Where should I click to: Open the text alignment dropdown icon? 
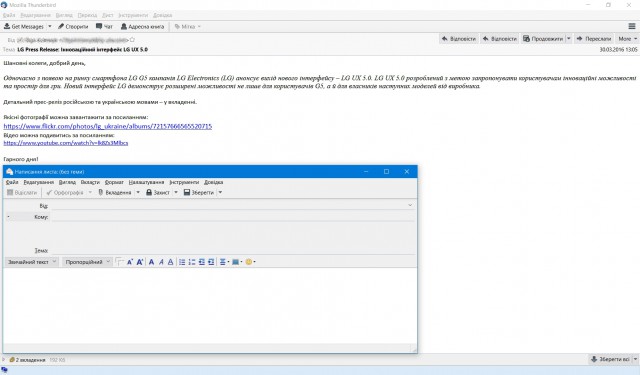(x=224, y=262)
